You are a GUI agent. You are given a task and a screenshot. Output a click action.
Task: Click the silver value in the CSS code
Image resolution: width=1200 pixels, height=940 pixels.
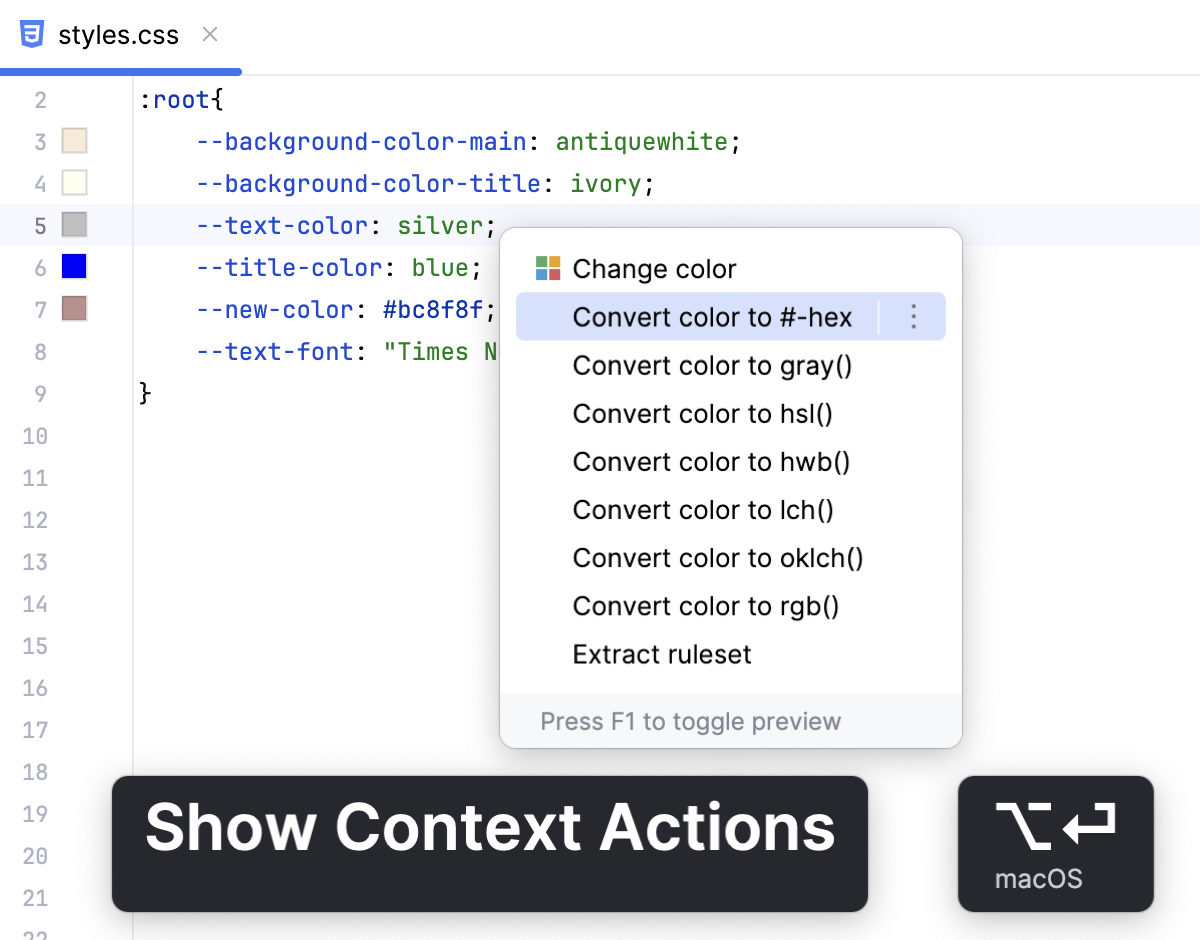pos(440,225)
